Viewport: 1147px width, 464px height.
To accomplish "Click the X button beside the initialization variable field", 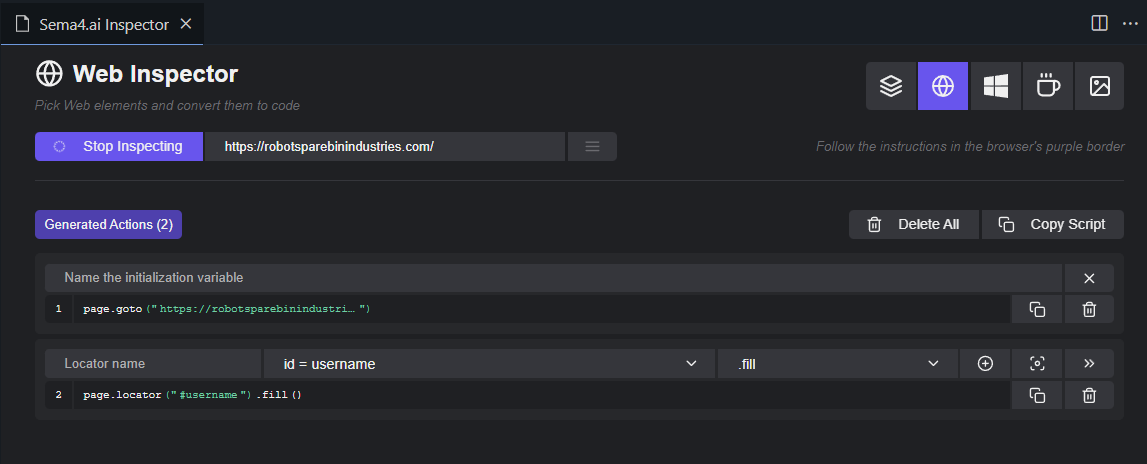I will 1089,278.
